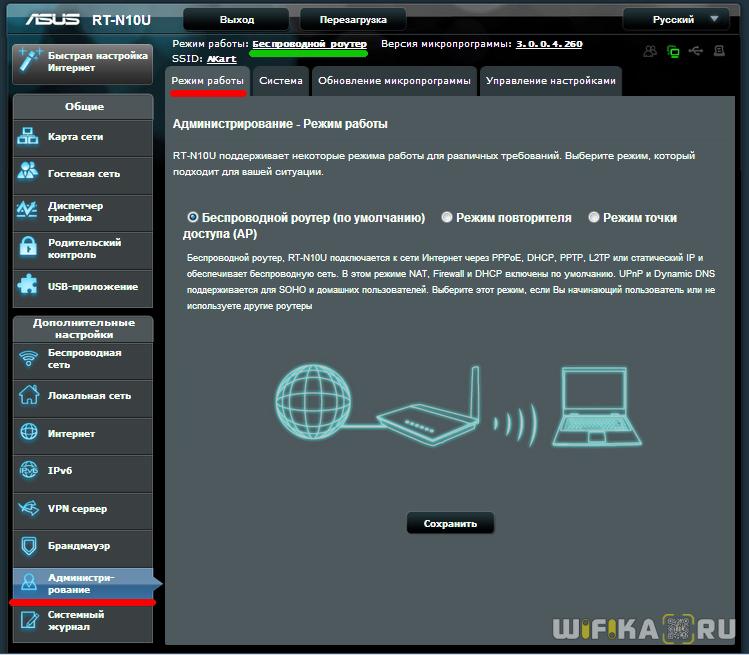Screen dimensions: 749x655
Task: Select Беспроводной роутер (по умолчанию) radio button
Action: [193, 217]
